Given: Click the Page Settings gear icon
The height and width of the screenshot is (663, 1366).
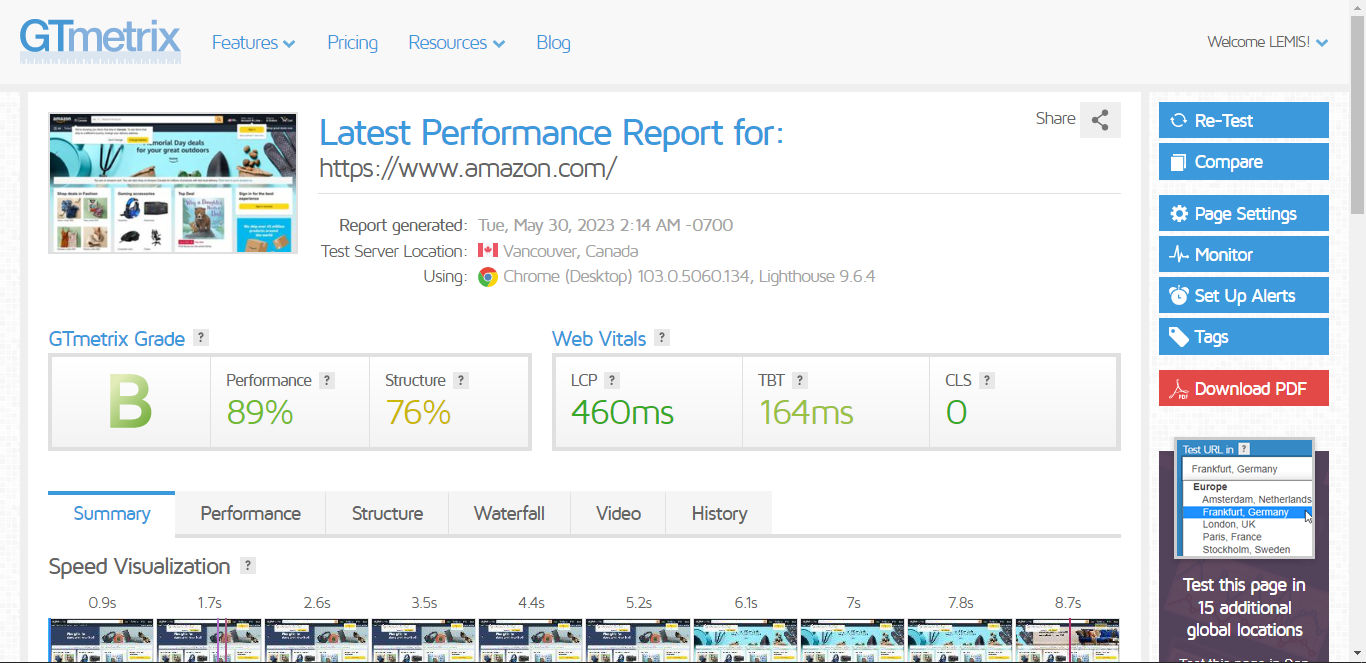Looking at the screenshot, I should pos(1178,214).
